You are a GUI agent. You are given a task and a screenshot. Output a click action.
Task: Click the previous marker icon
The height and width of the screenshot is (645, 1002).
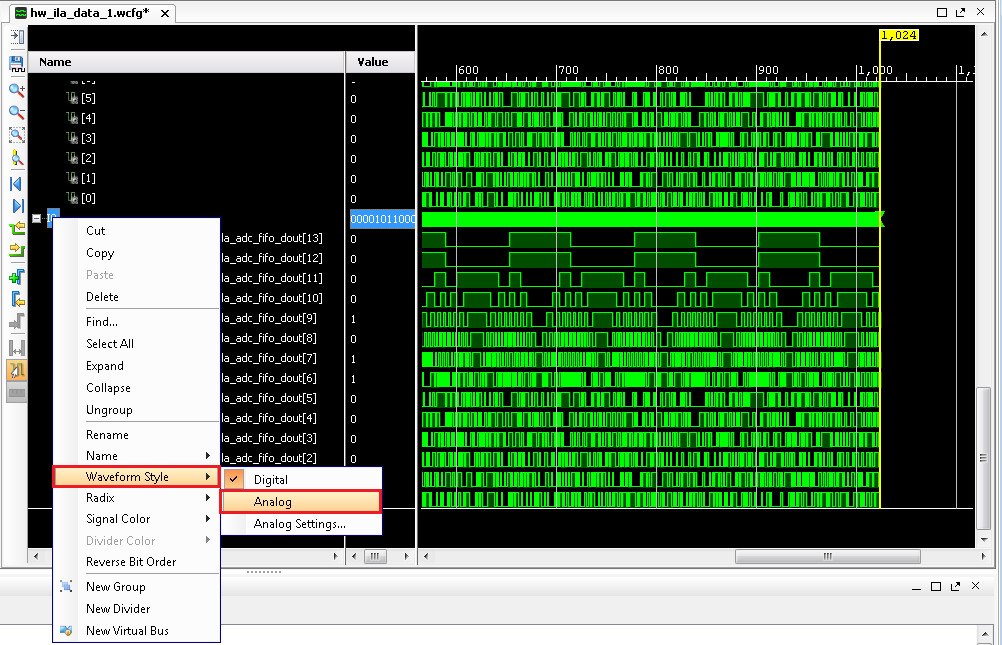[x=17, y=299]
